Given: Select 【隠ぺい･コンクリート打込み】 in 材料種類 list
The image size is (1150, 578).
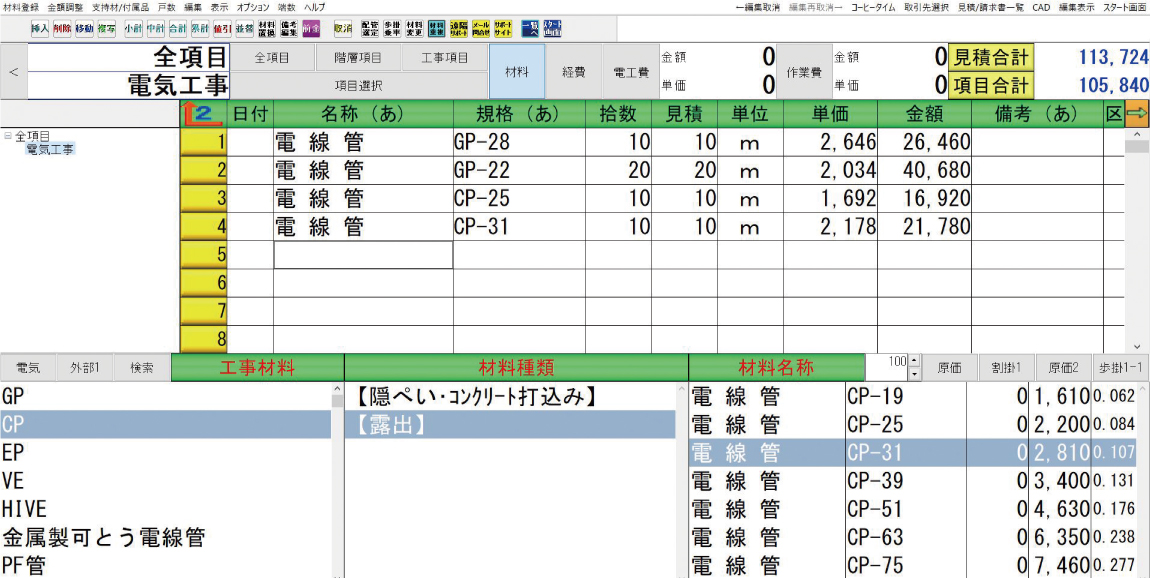Looking at the screenshot, I should click(x=510, y=397).
